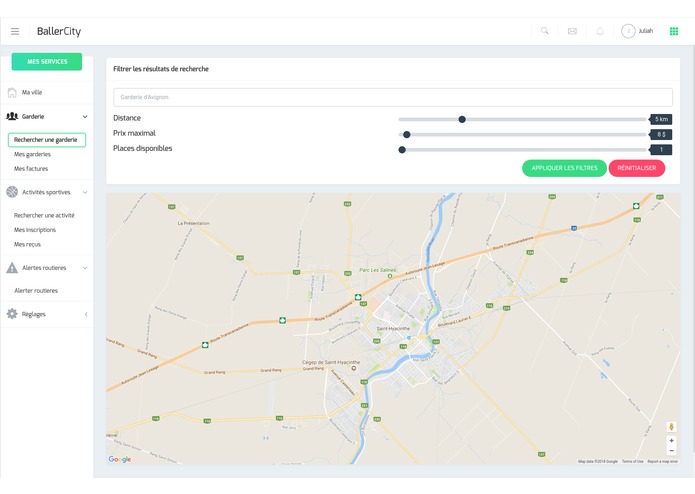This screenshot has height=494, width=695.
Task: Open Mes reçus
Action: (x=27, y=245)
